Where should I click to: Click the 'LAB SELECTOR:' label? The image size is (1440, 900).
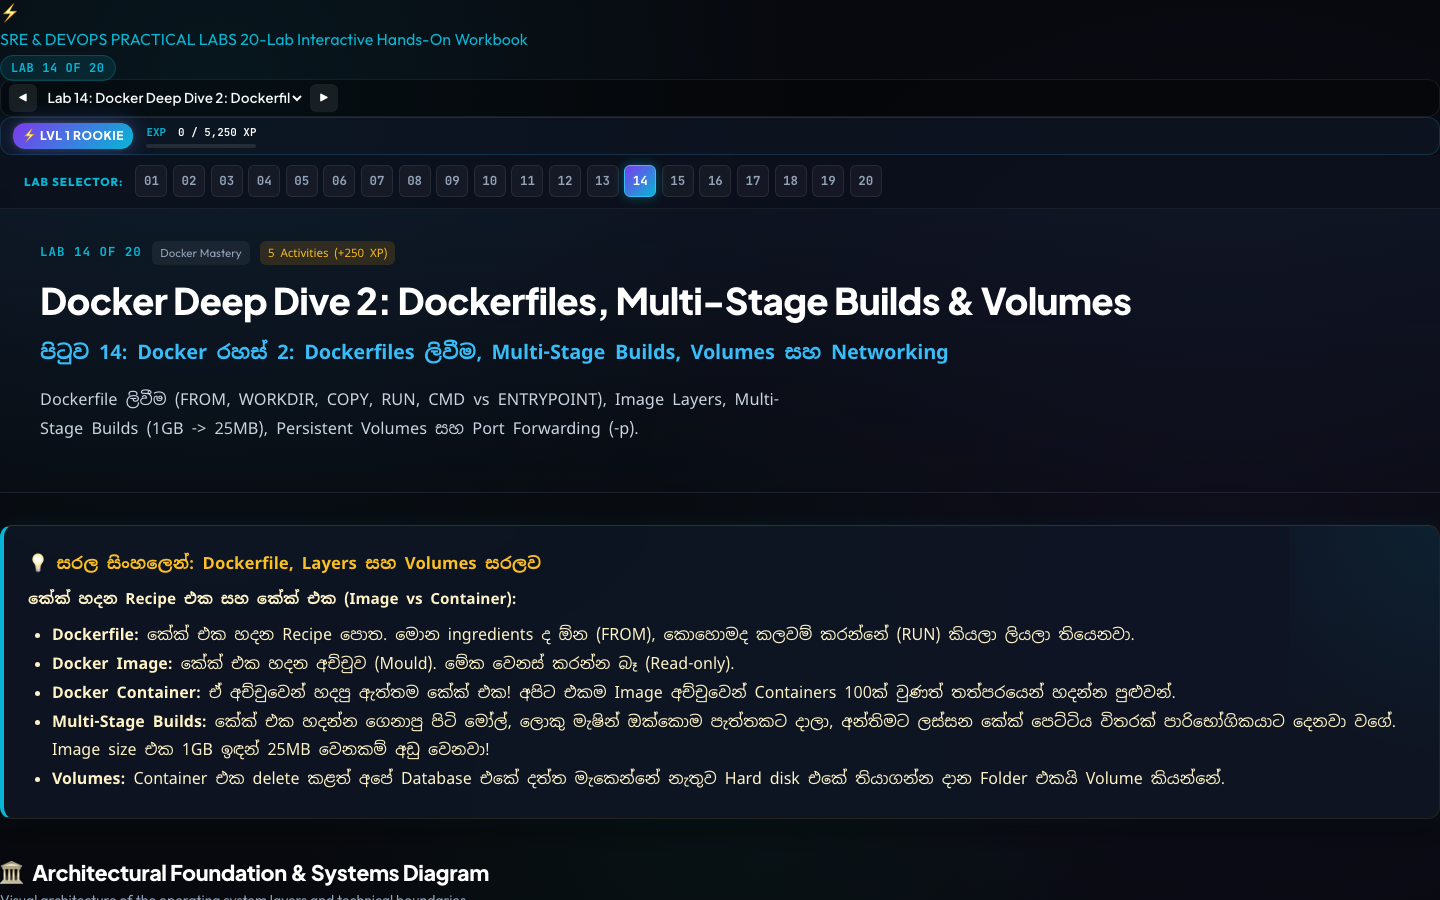click(x=74, y=182)
